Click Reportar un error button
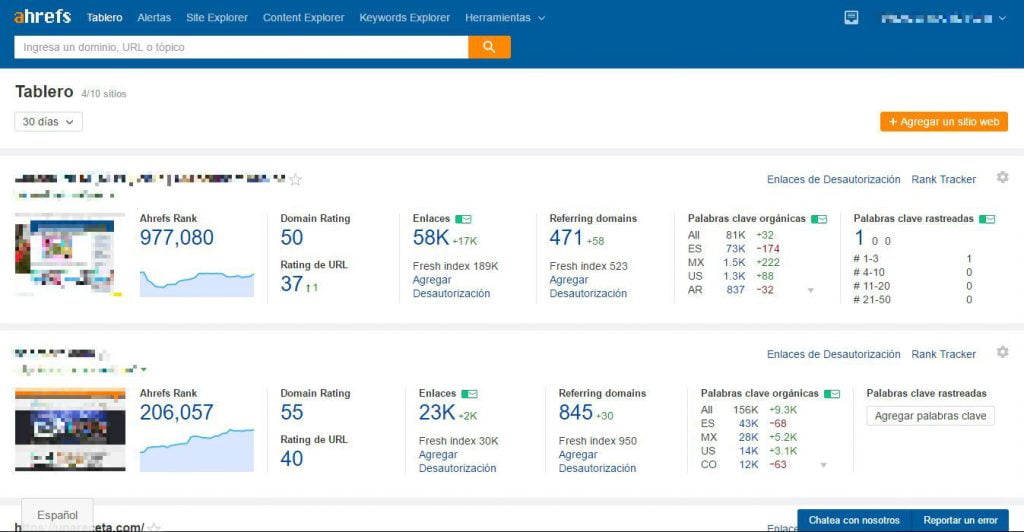This screenshot has height=532, width=1024. [961, 520]
